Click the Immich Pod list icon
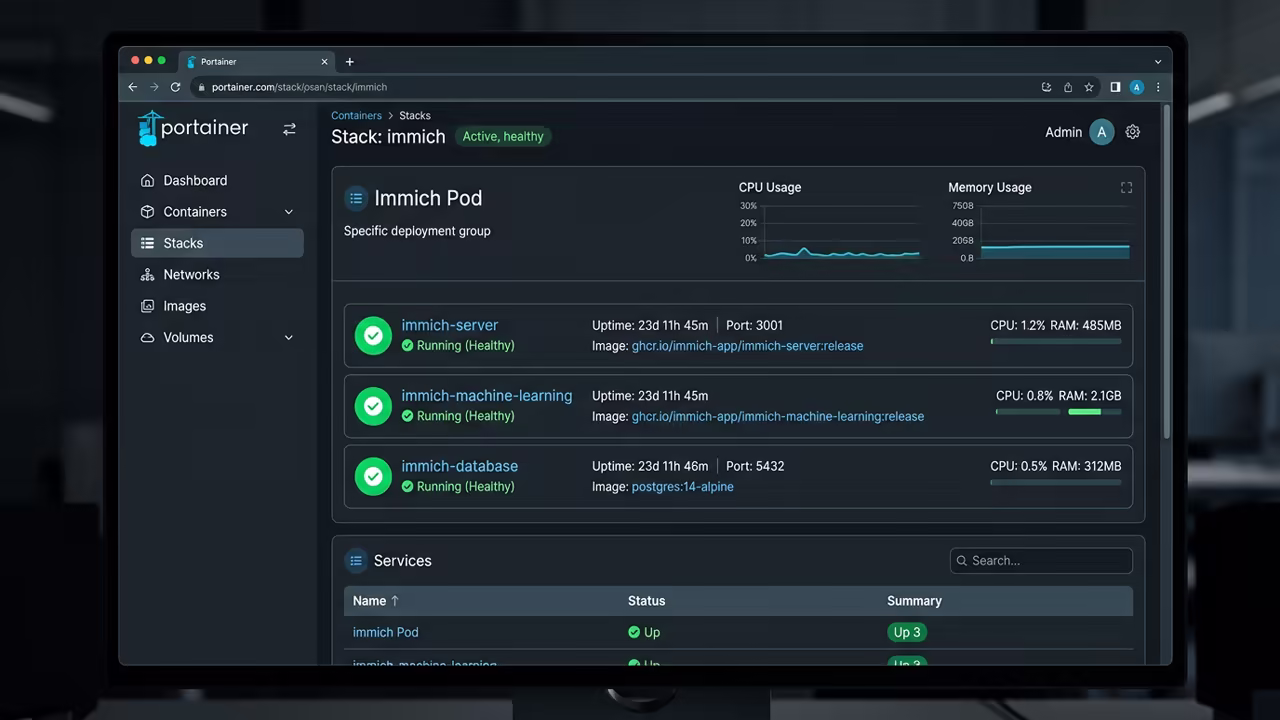Image resolution: width=1280 pixels, height=720 pixels. pos(356,198)
